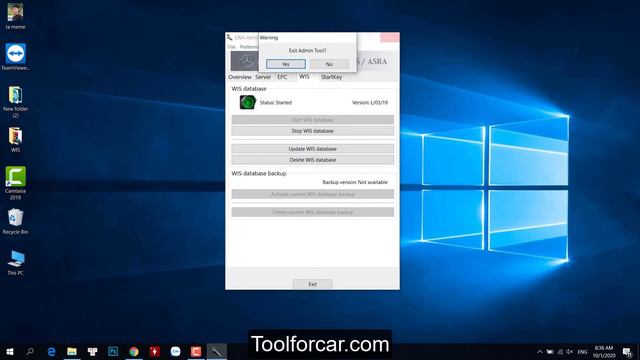Select the WIS tab
The height and width of the screenshot is (360, 640).
(304, 77)
